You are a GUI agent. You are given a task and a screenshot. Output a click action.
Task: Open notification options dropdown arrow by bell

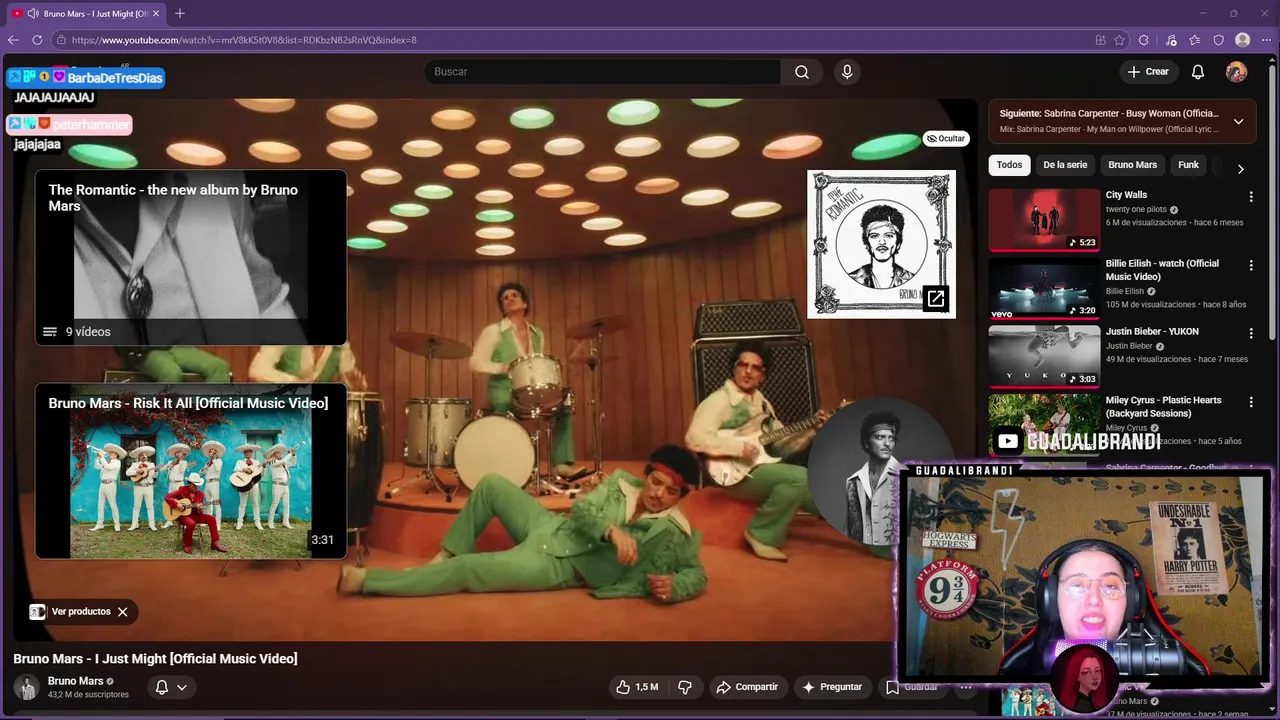click(x=182, y=687)
